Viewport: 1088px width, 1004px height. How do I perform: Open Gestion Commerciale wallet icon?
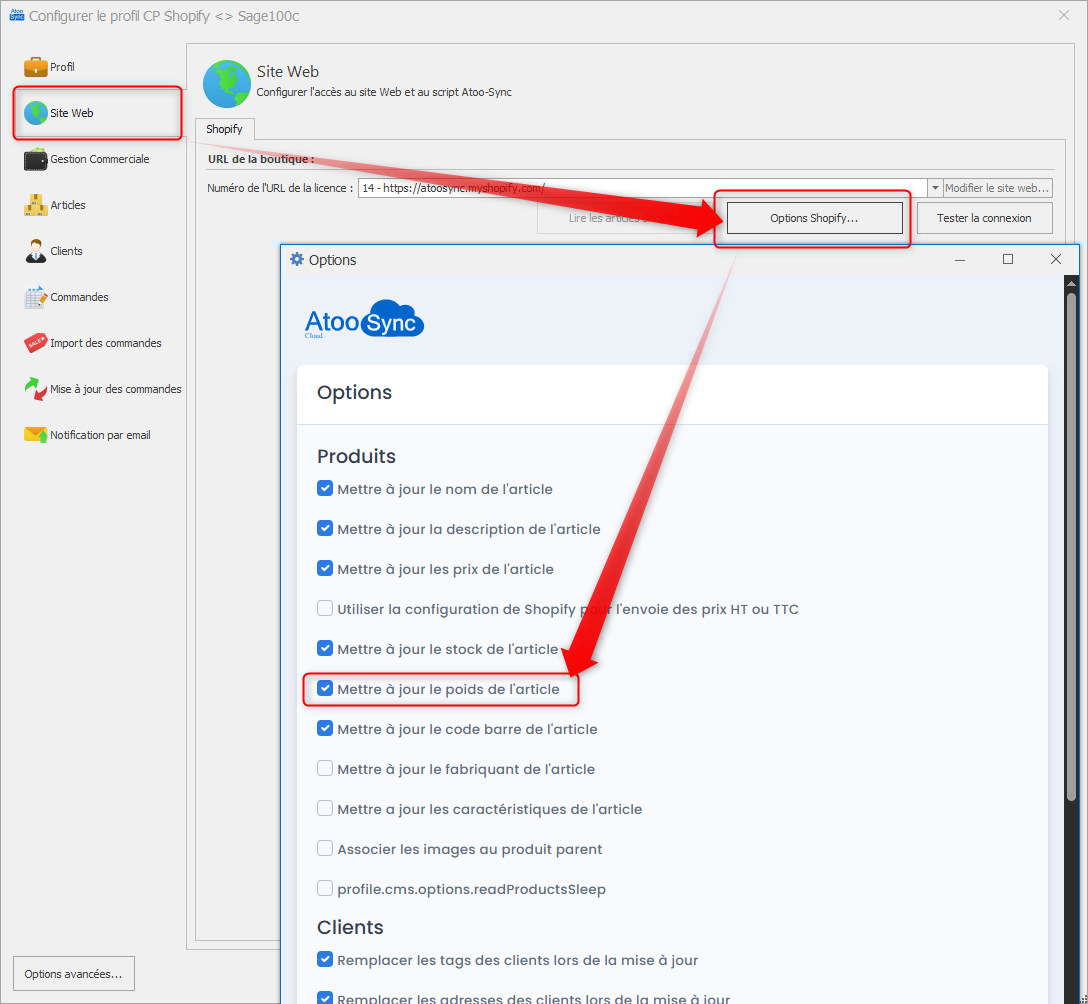point(35,159)
